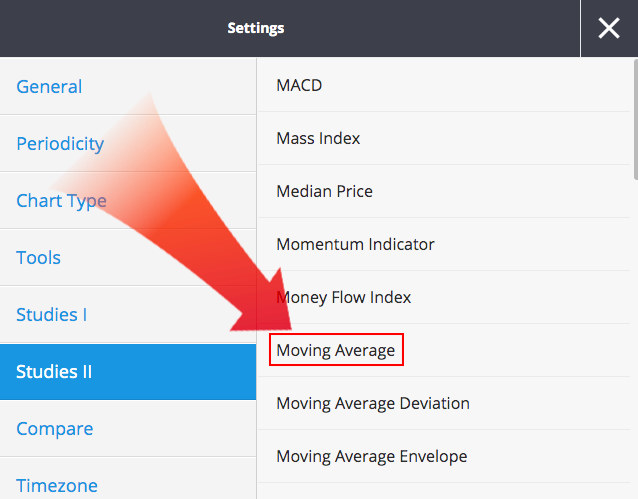The height and width of the screenshot is (499, 638).
Task: Select Money Flow Index
Action: click(343, 297)
